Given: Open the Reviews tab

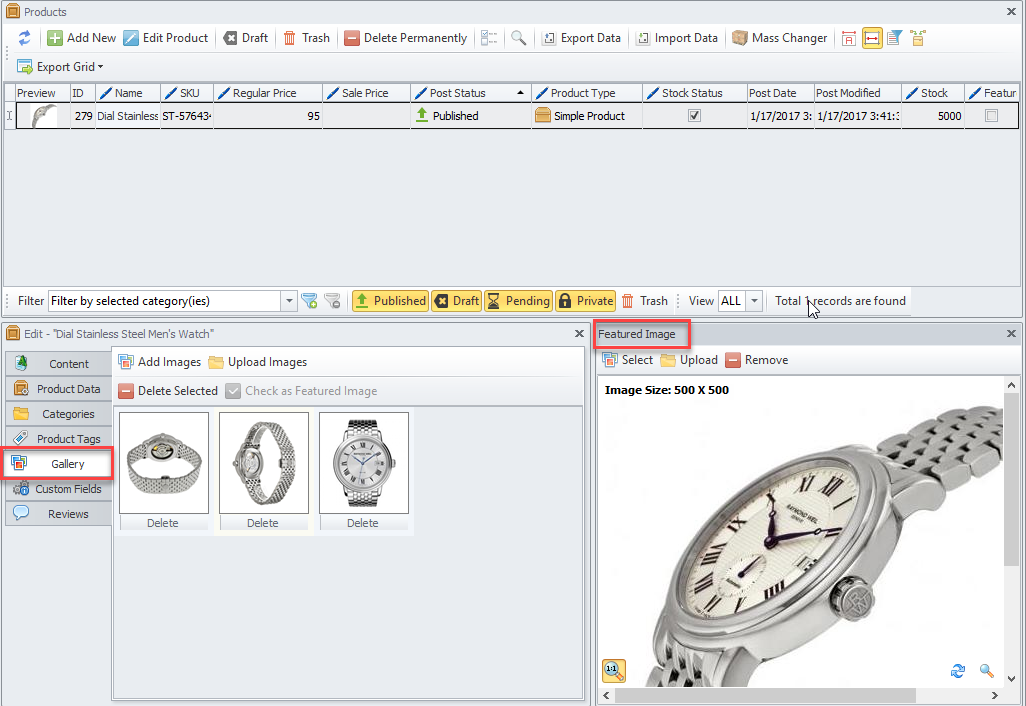Looking at the screenshot, I should click(59, 514).
